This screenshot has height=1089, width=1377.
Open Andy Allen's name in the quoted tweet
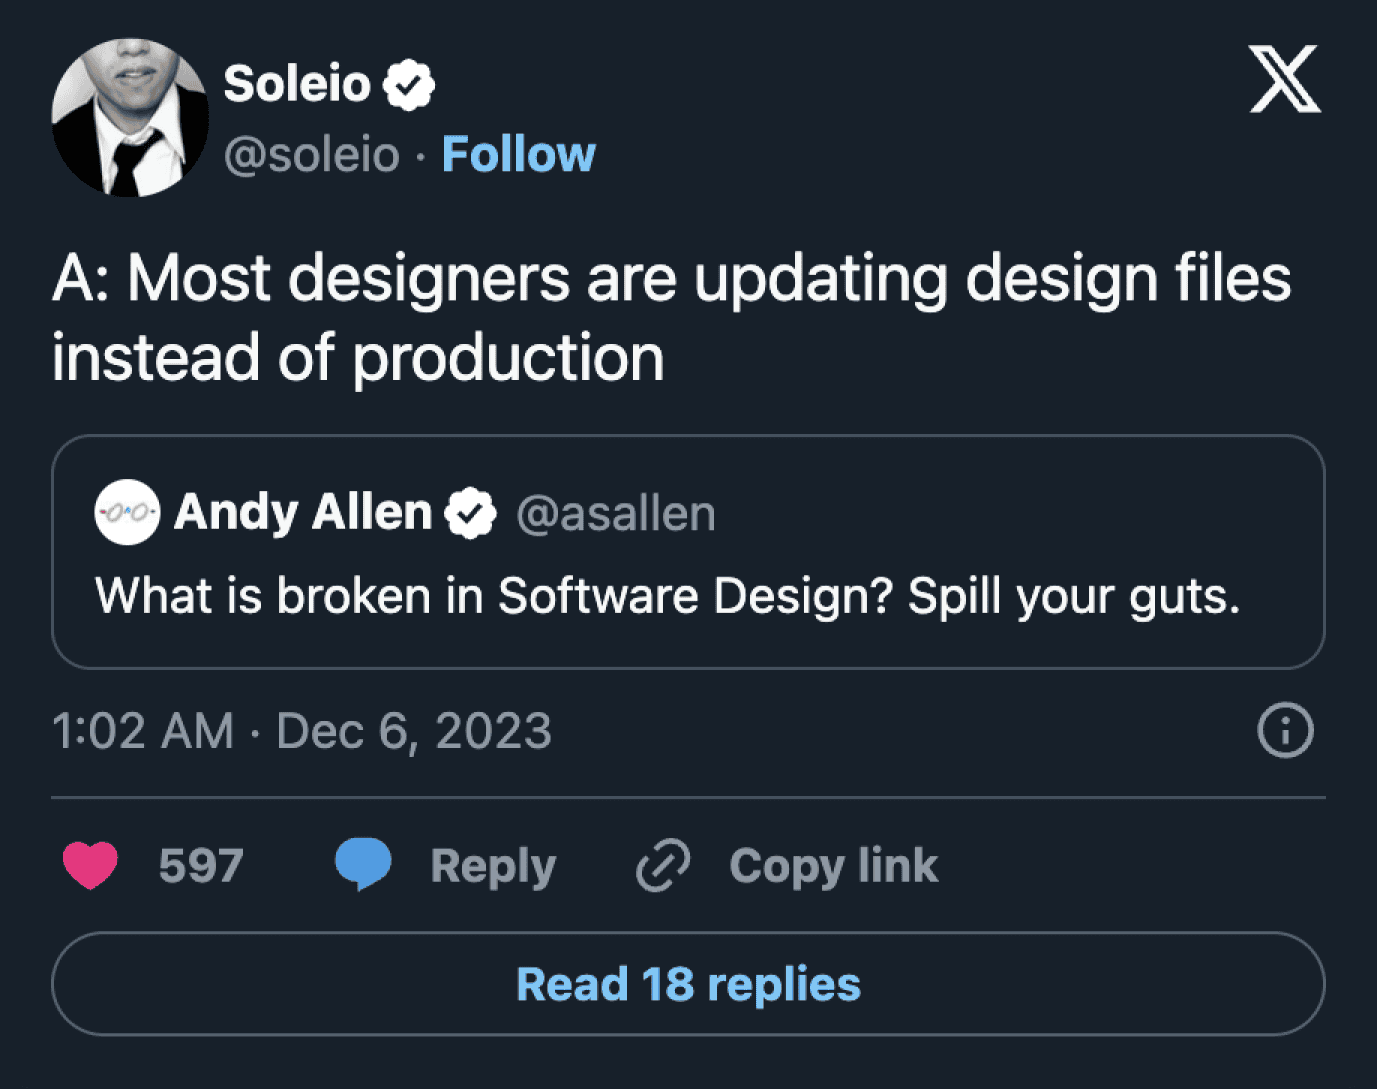tap(303, 513)
